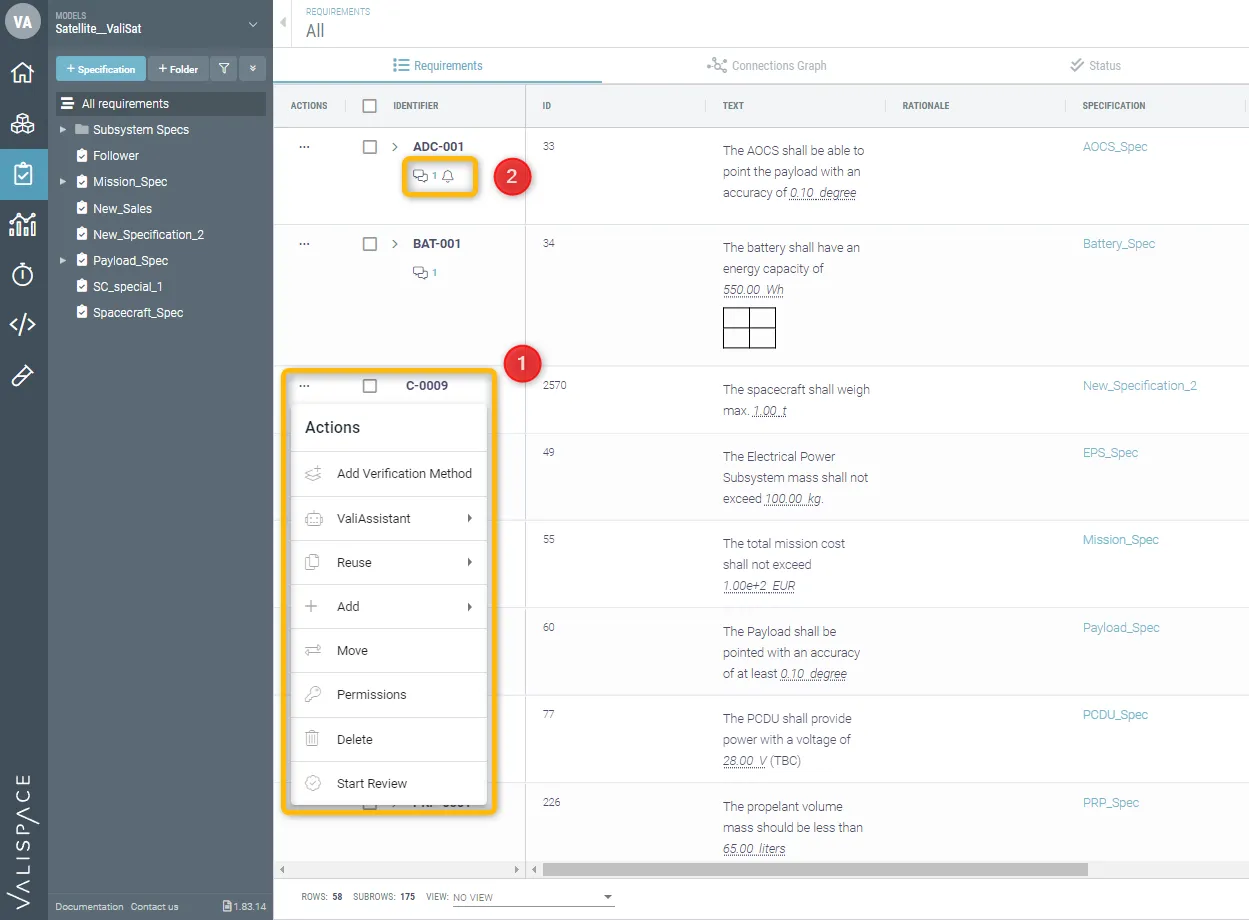Screen dimensions: 1249x920
Task: Open the Reuse submenu arrow
Action: [469, 562]
